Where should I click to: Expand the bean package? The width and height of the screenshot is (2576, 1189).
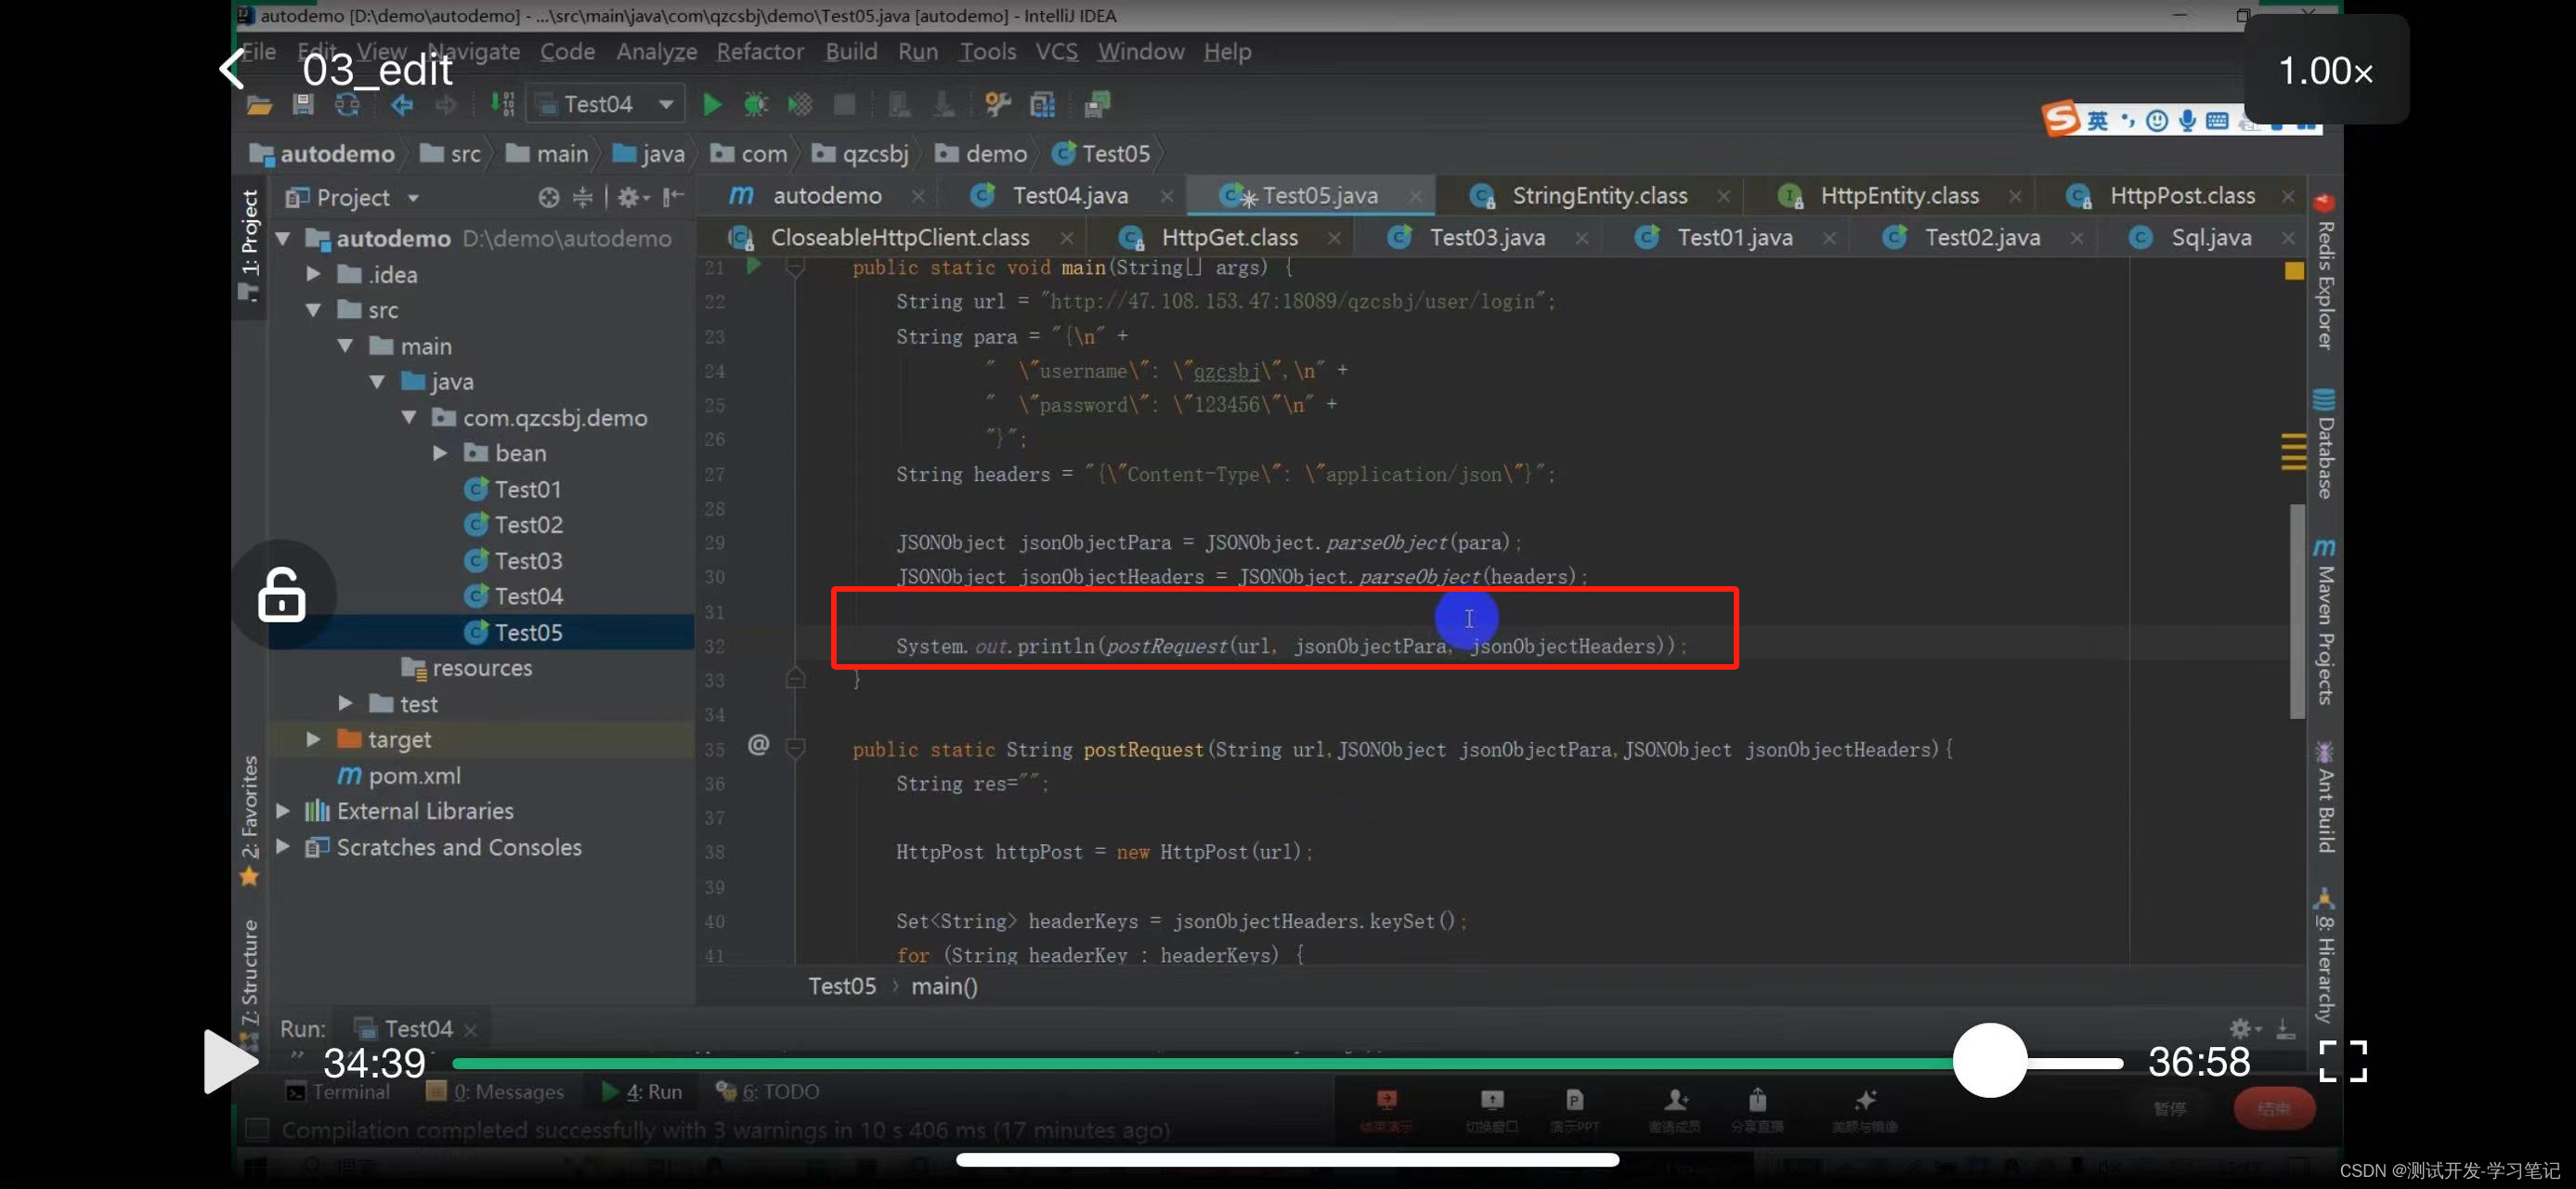point(440,452)
